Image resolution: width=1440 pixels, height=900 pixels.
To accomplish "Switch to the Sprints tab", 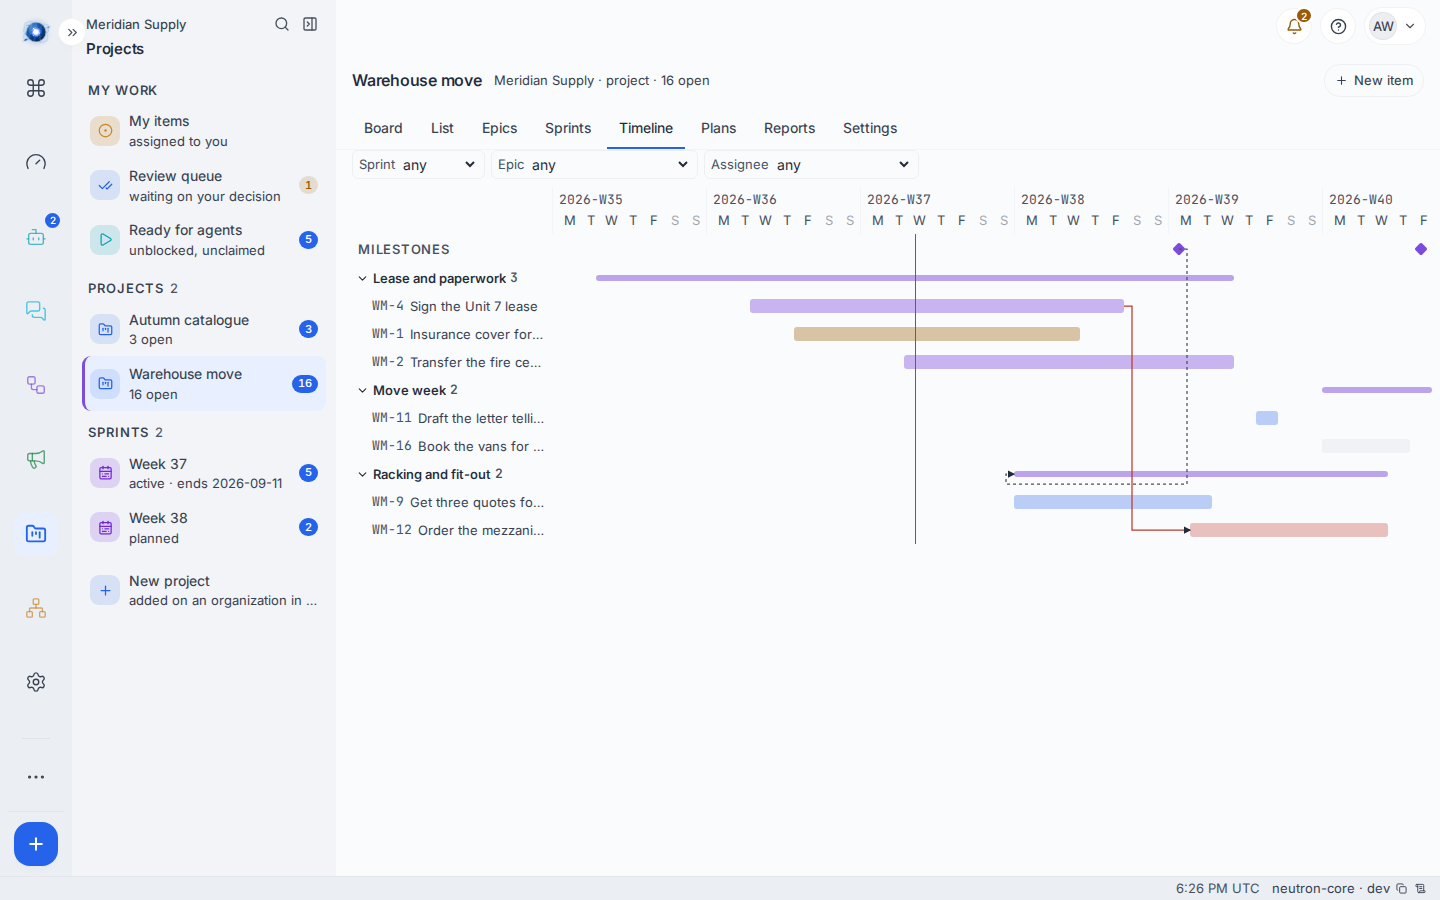I will [x=568, y=128].
